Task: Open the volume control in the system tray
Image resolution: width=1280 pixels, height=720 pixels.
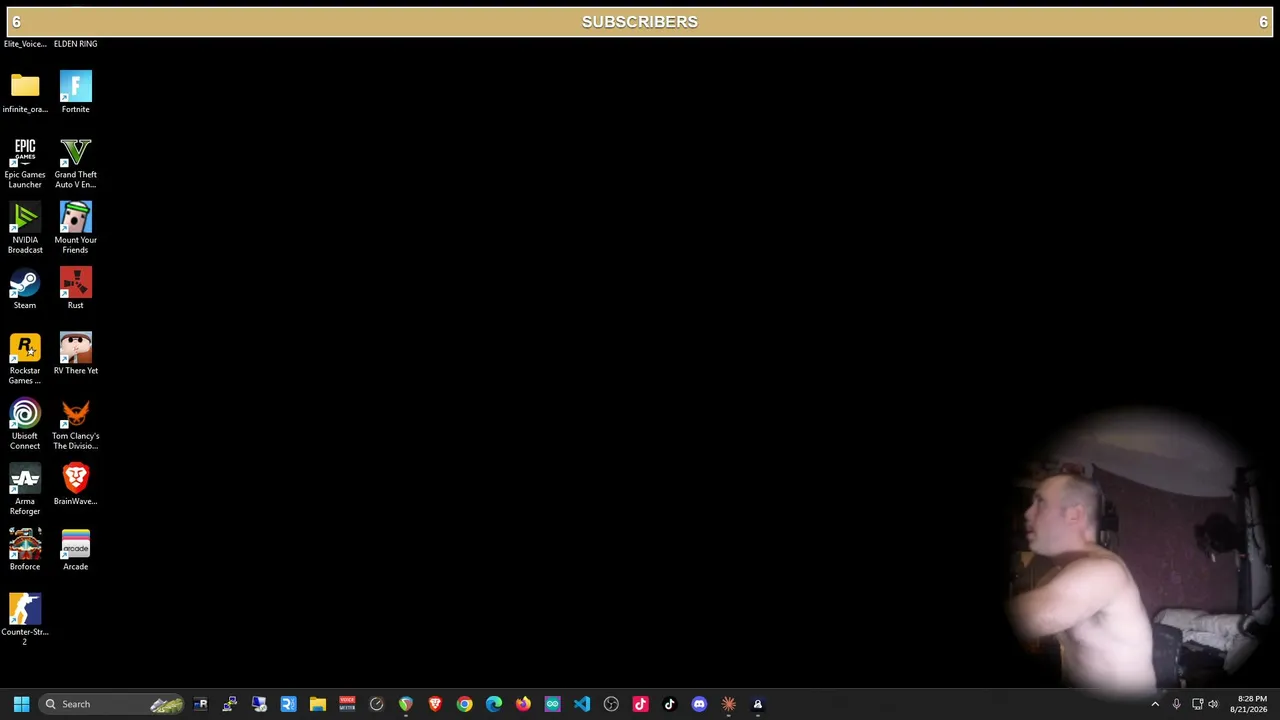Action: click(x=1214, y=704)
